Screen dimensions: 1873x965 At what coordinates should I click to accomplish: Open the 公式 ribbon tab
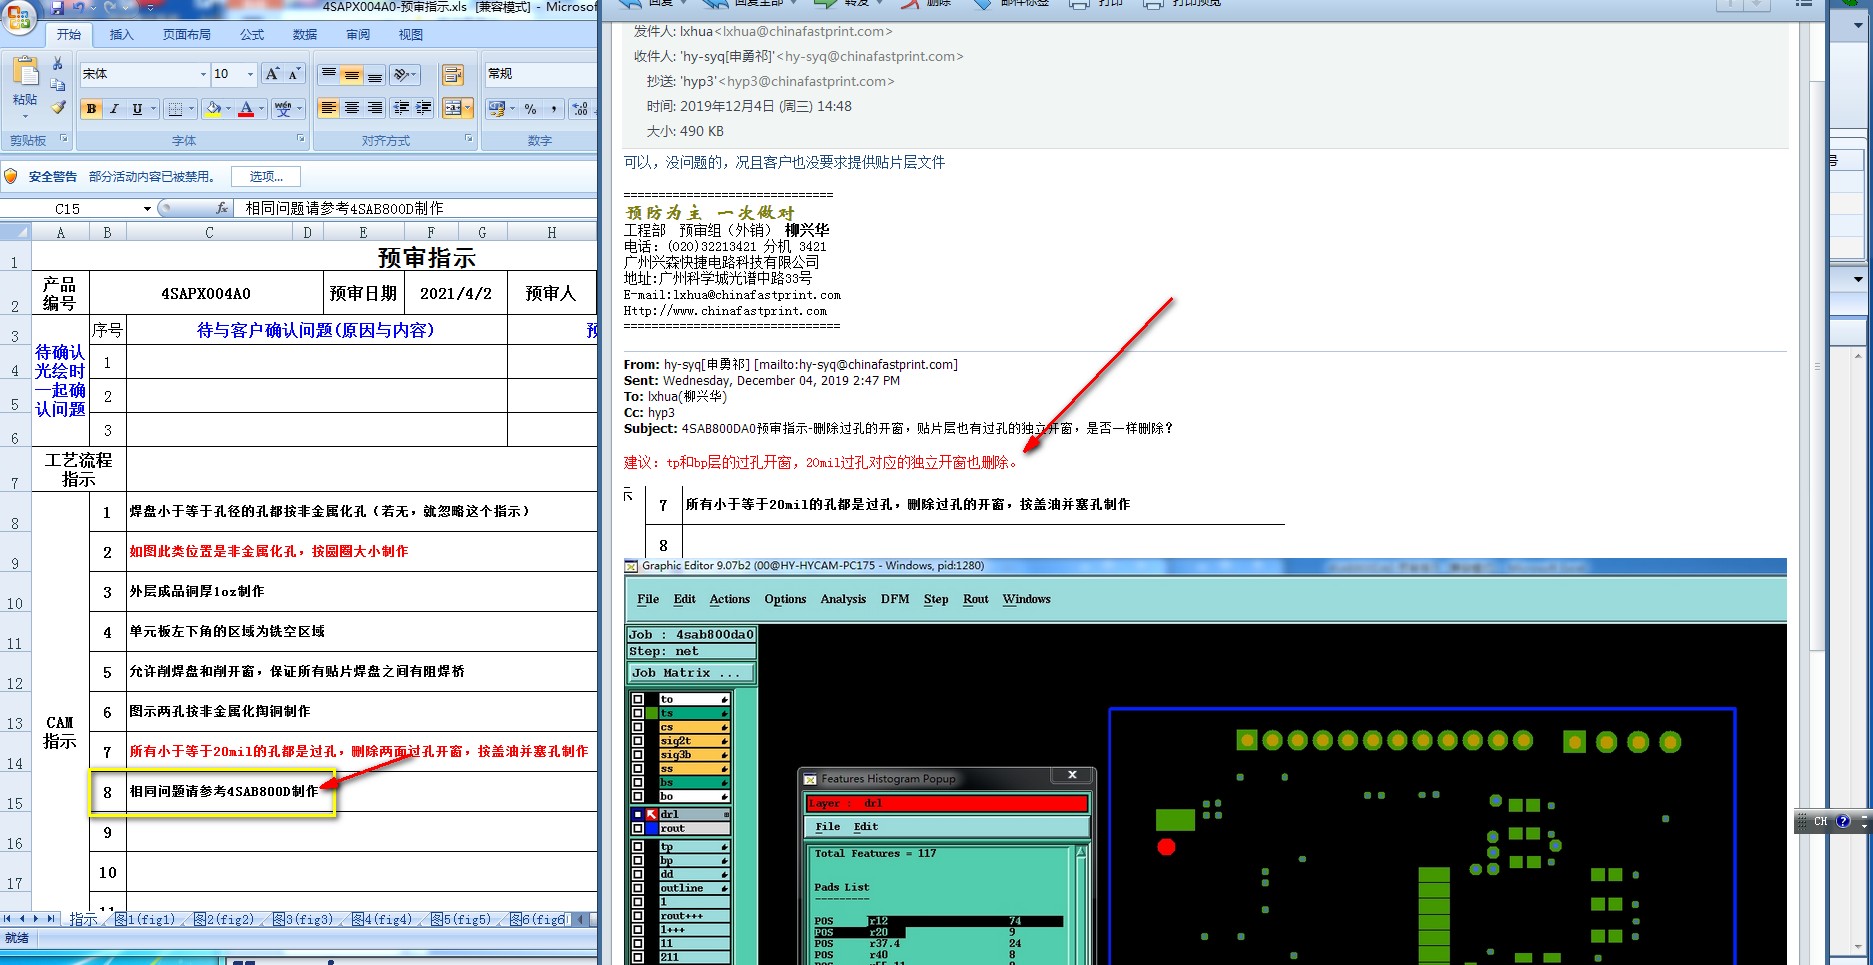click(x=252, y=35)
